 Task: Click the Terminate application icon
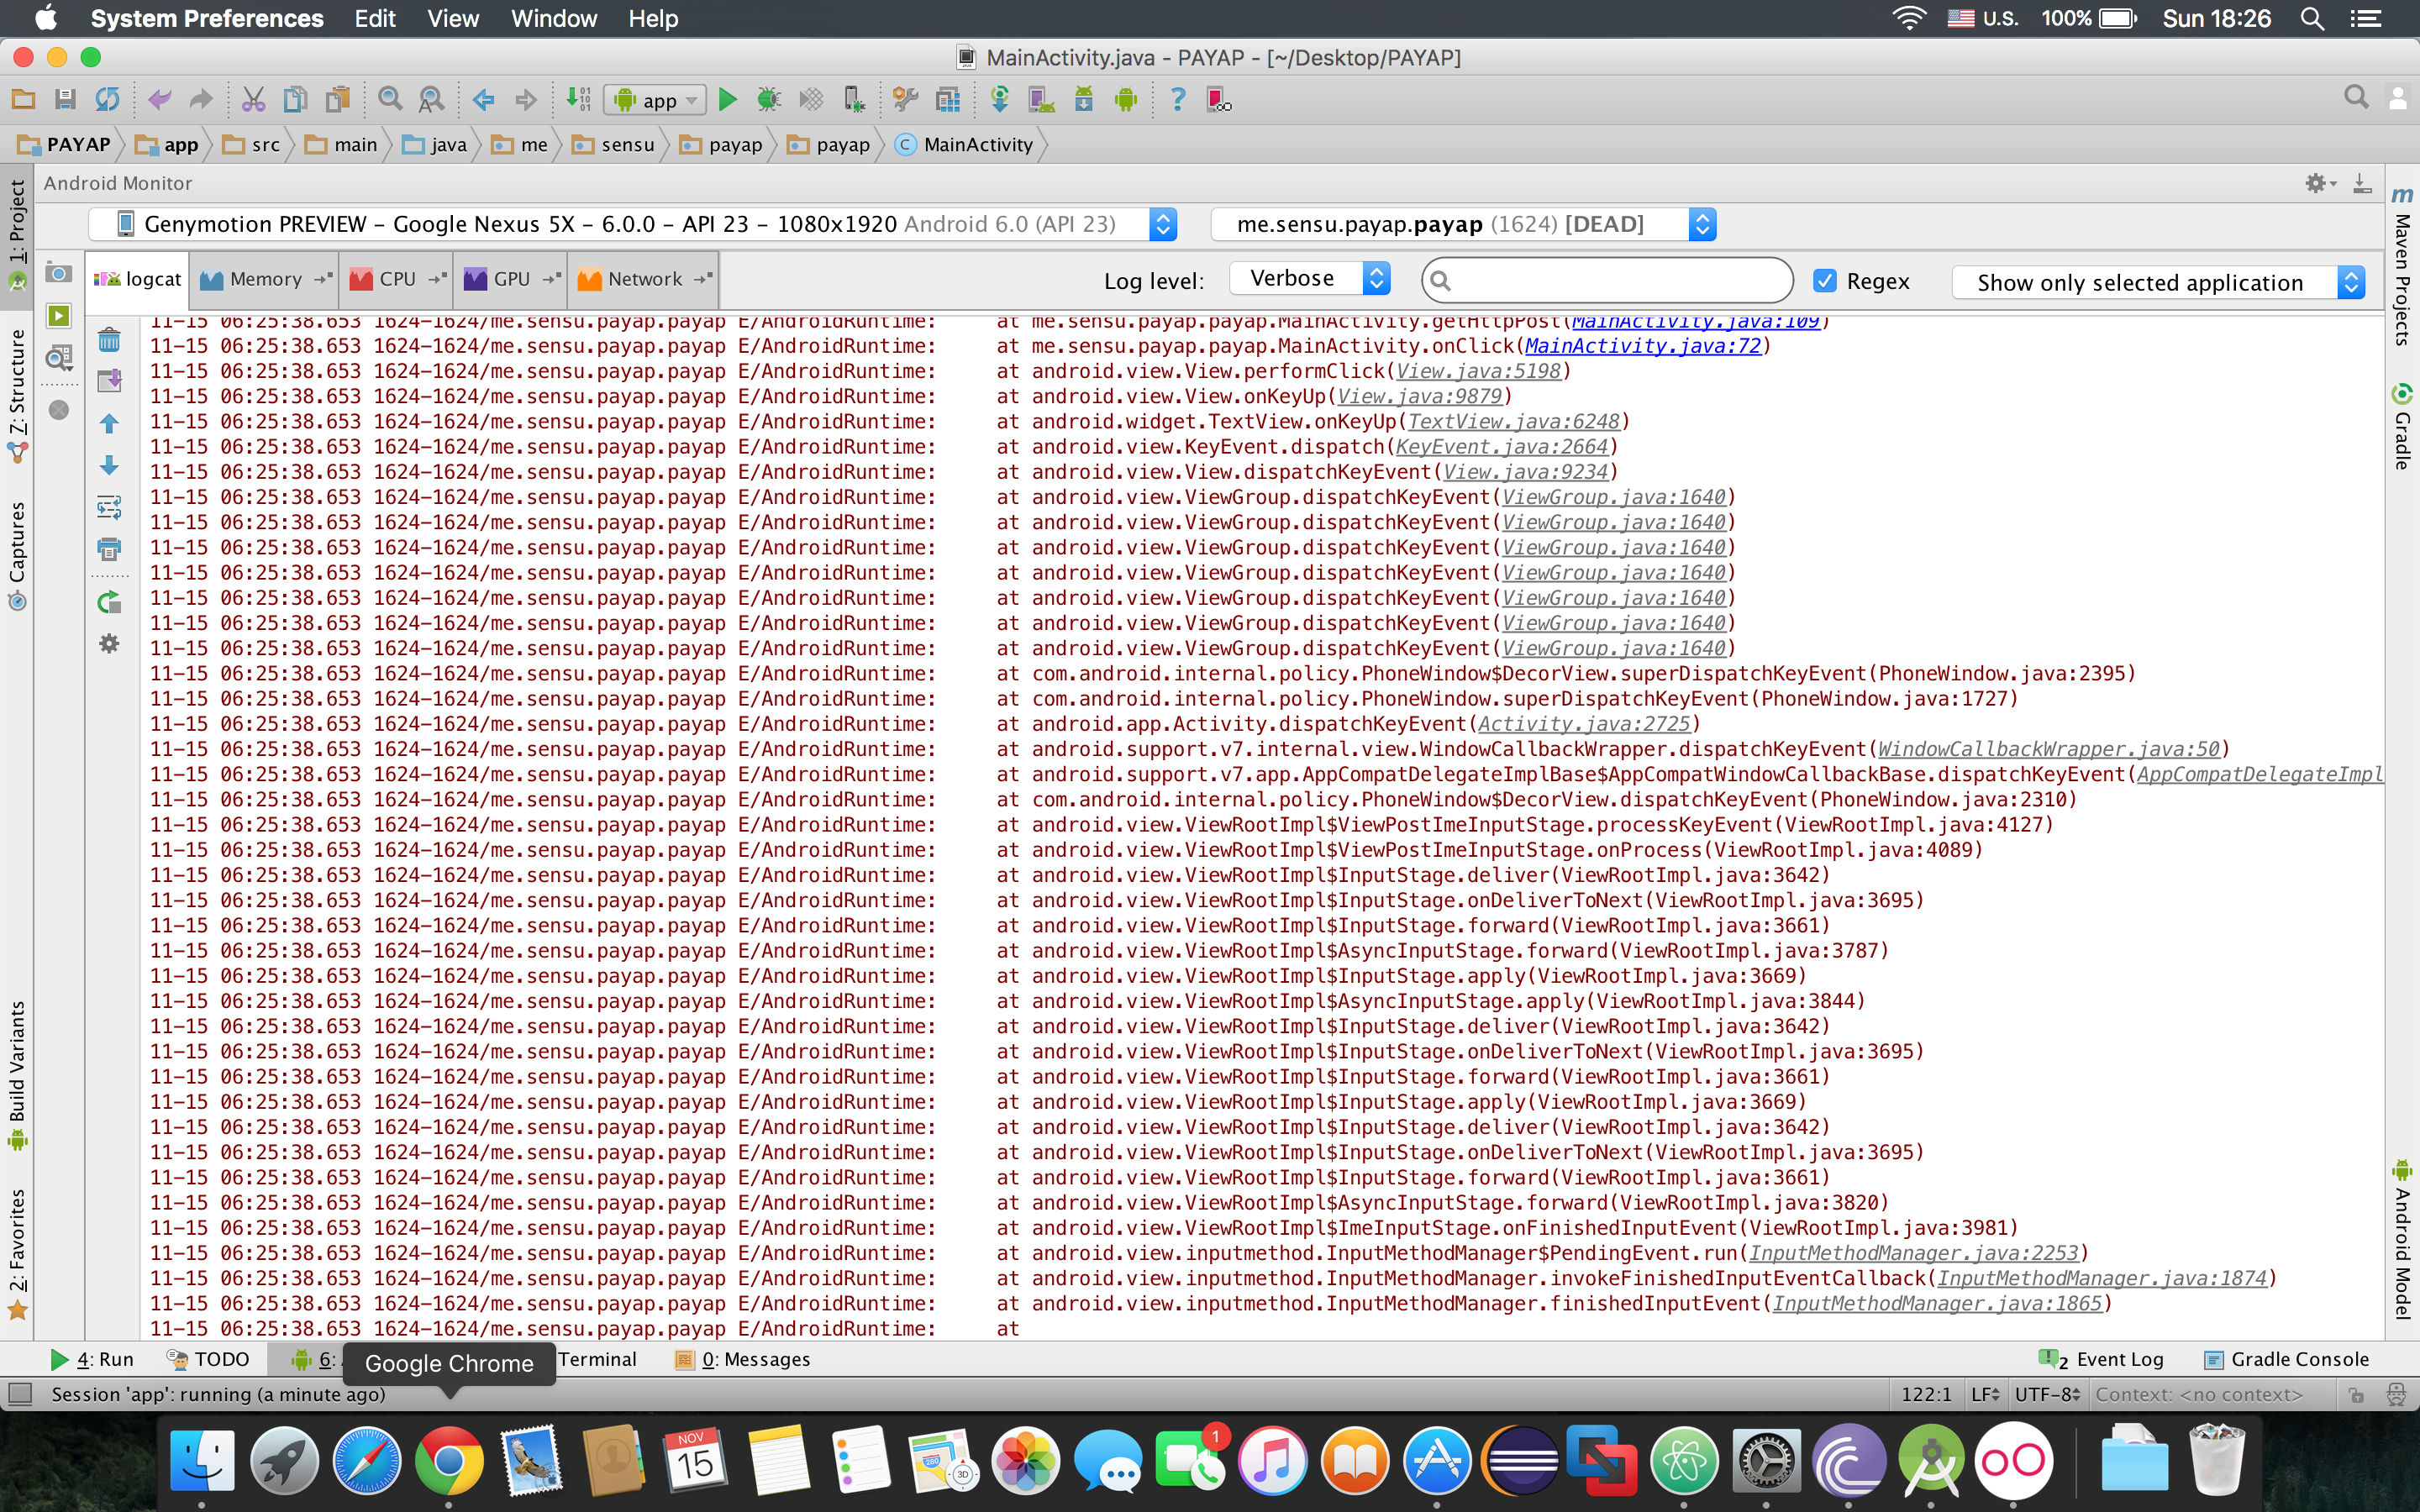(x=59, y=410)
